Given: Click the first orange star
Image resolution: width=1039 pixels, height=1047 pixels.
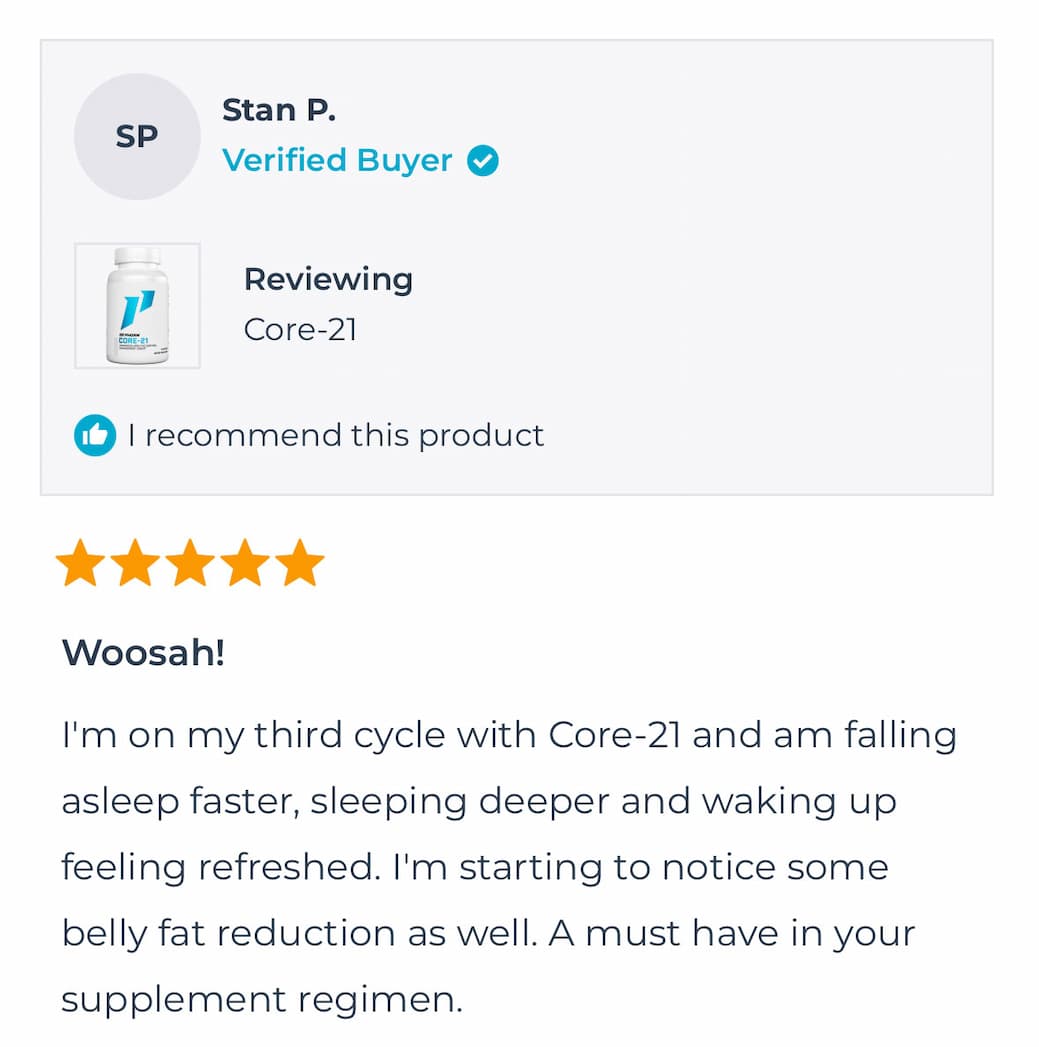Looking at the screenshot, I should [x=80, y=562].
